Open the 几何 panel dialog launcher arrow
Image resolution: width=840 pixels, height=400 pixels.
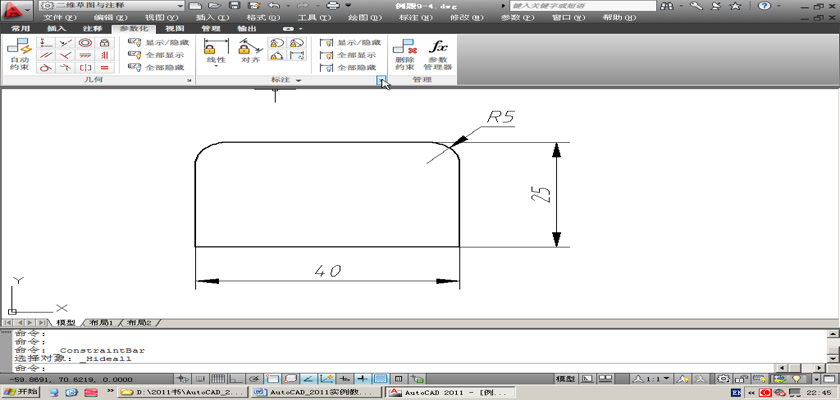click(190, 80)
